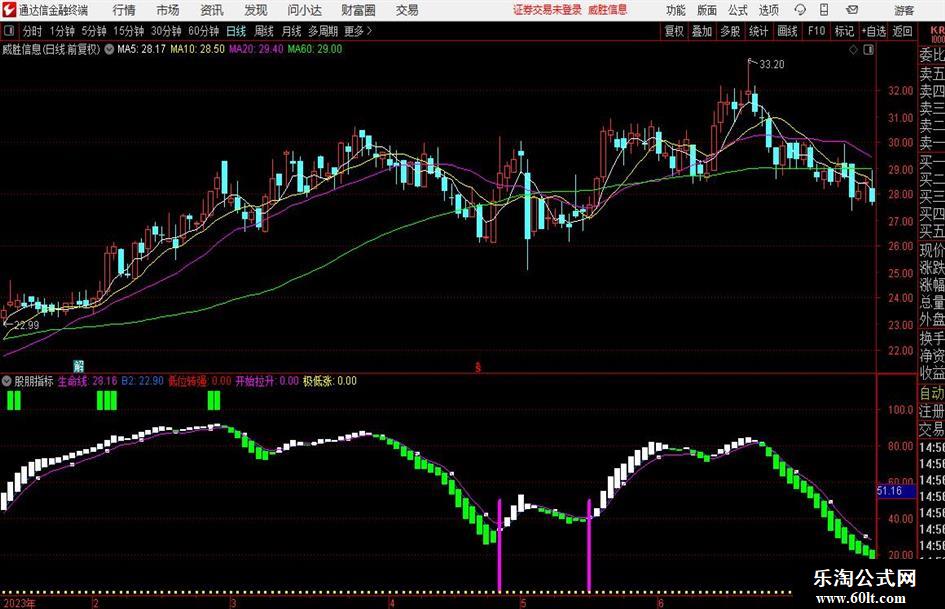
Task: Expand the 戚胜信息 main chart indicator dropdown
Action: coord(109,49)
